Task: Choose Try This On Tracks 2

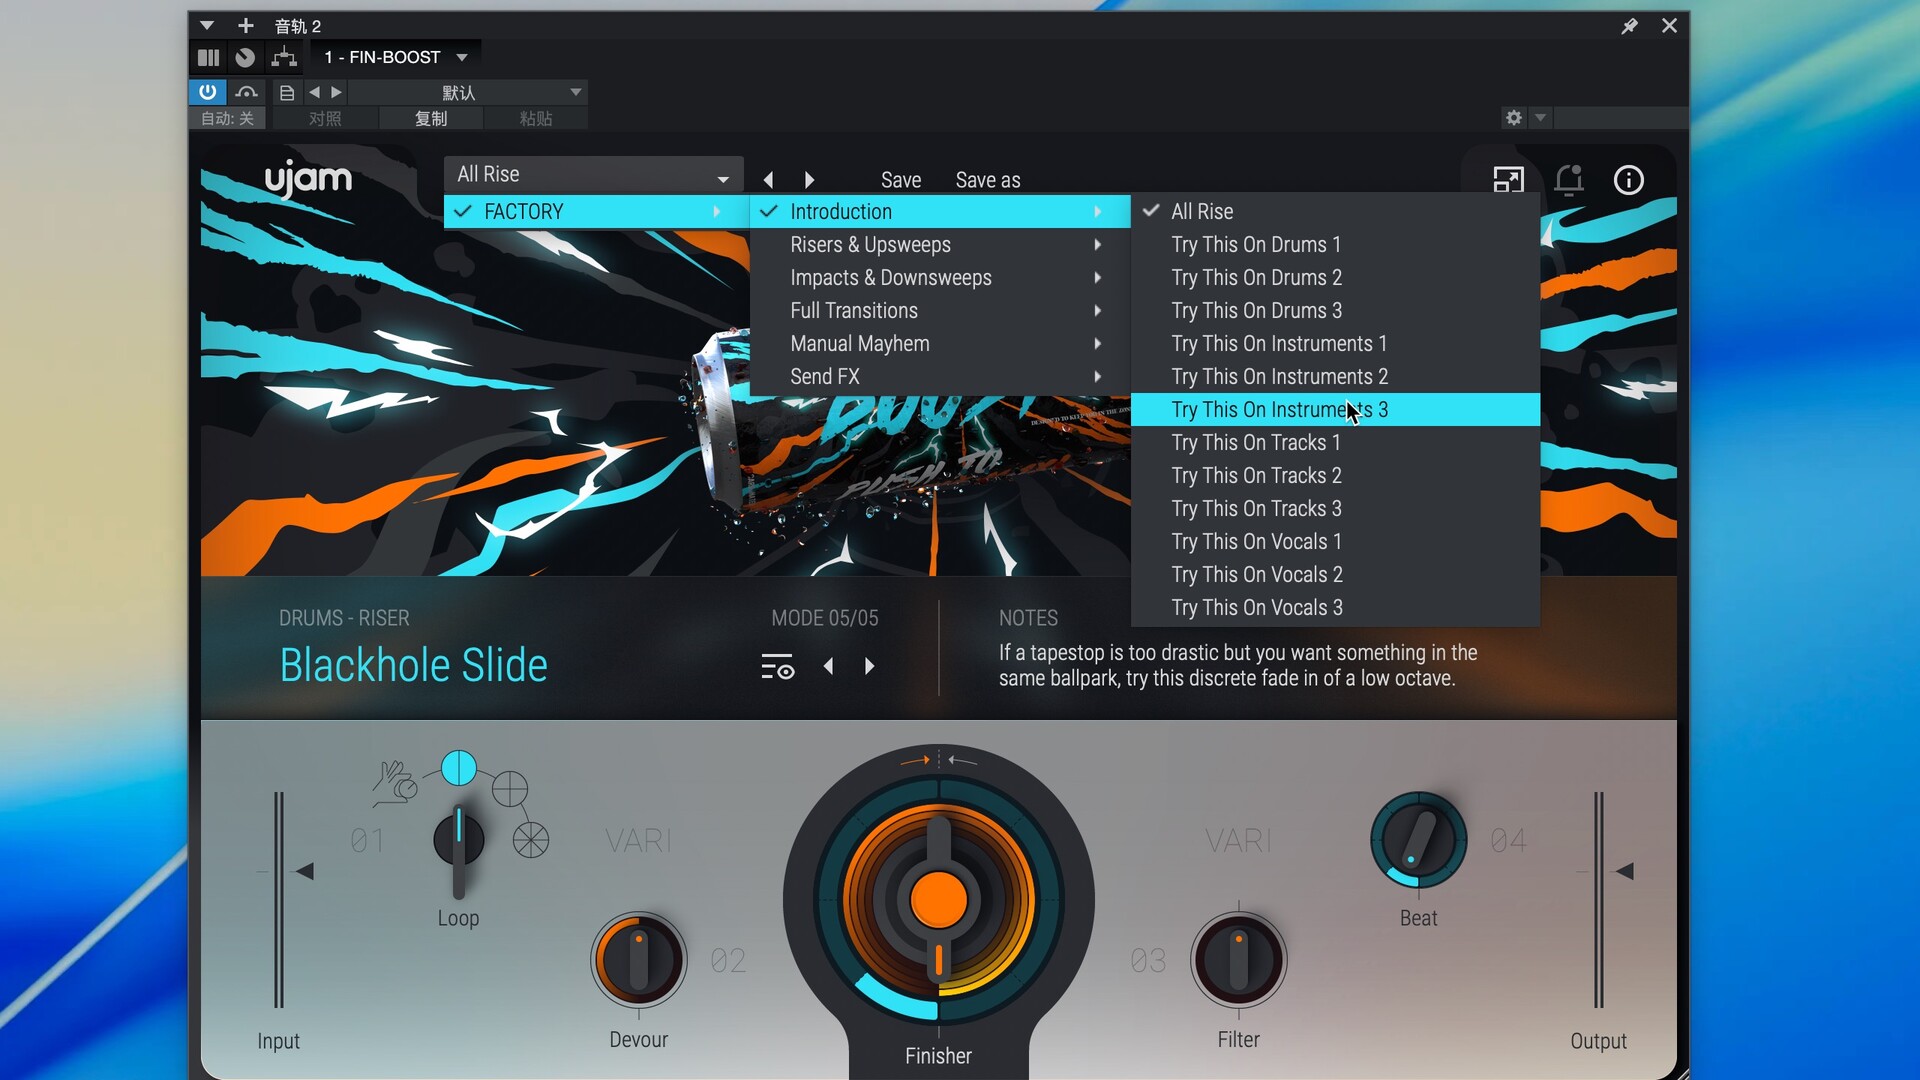Action: [1335, 475]
